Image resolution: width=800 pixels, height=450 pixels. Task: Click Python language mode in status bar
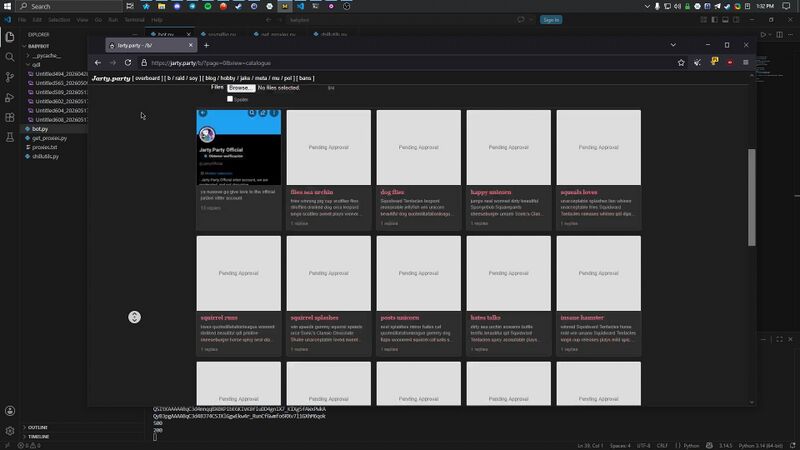(x=691, y=445)
